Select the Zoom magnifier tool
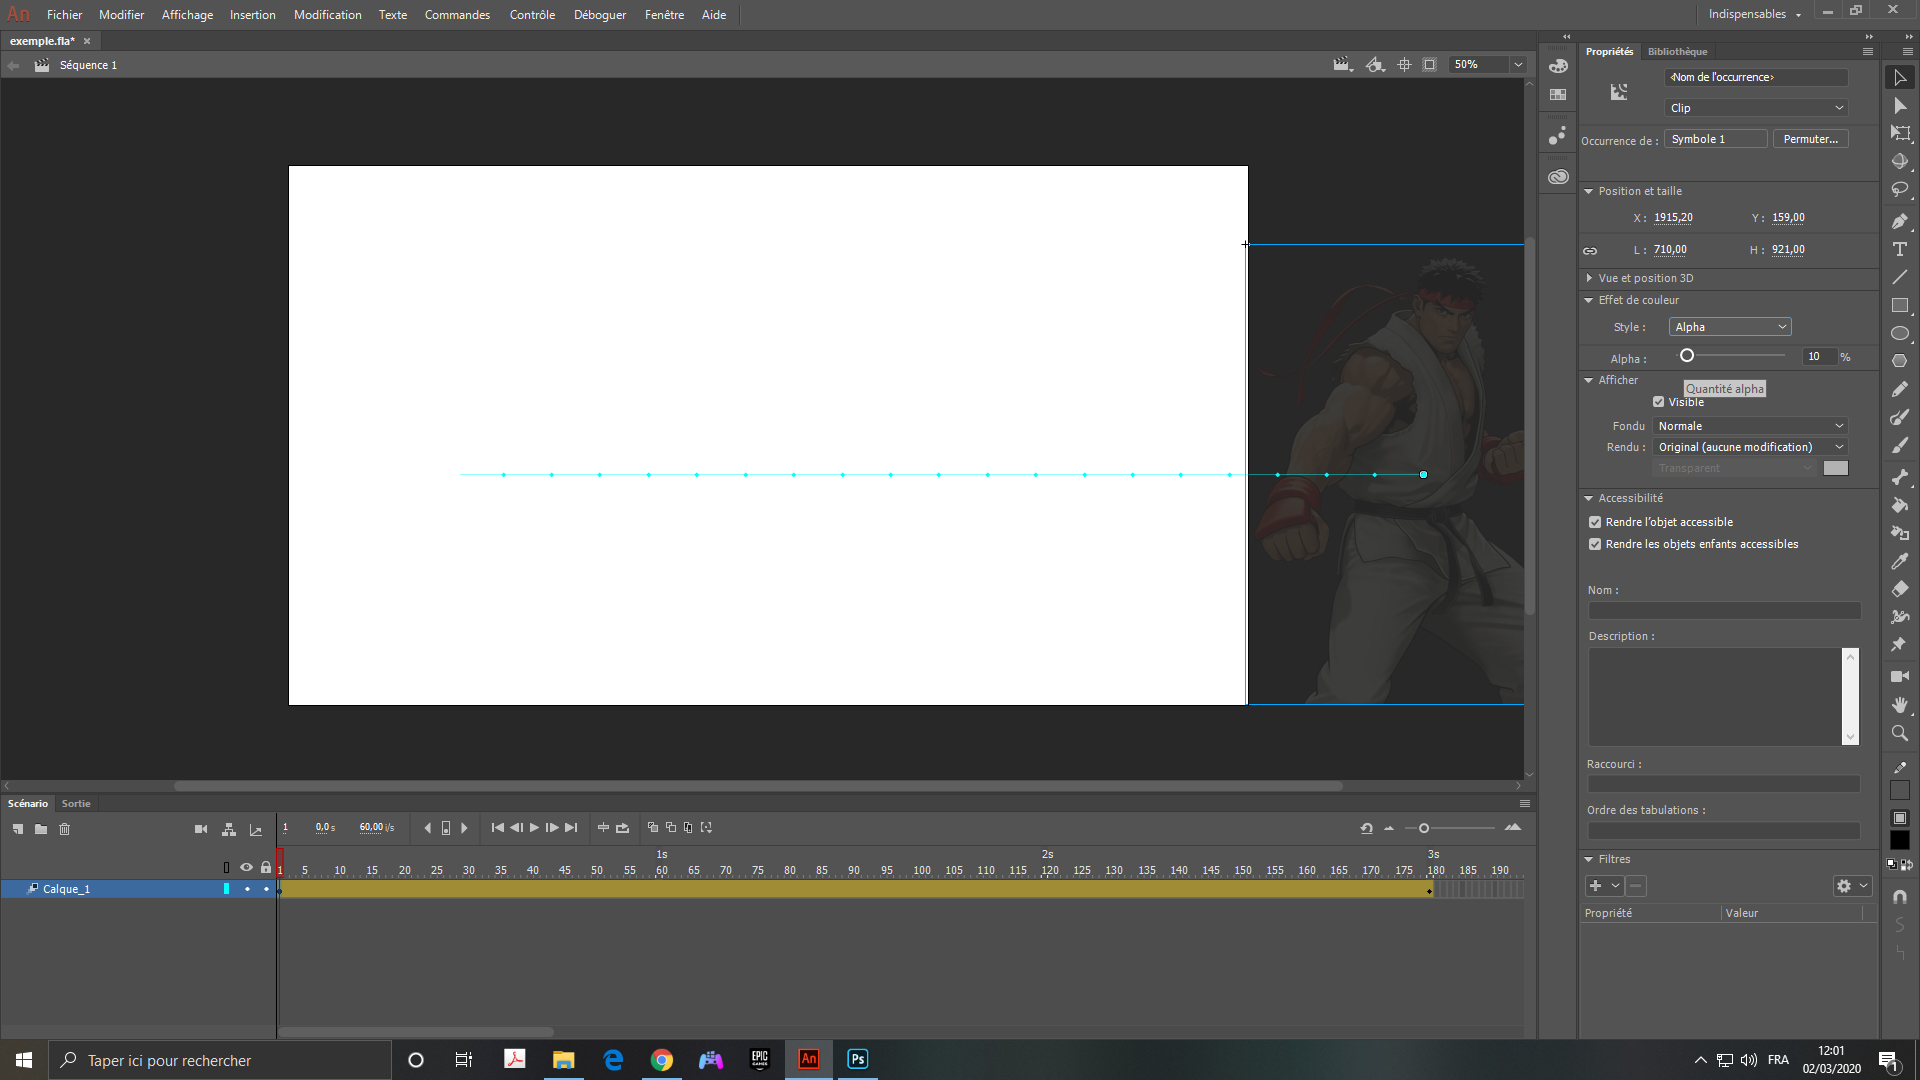1920x1080 pixels. (x=1900, y=733)
